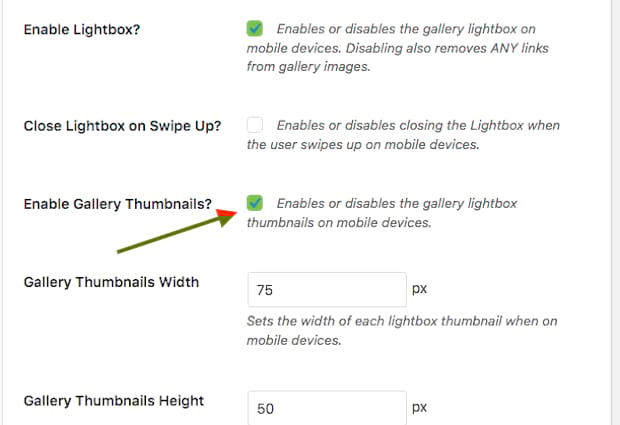This screenshot has width=620, height=425.
Task: Click the gray margin right of the settings panel
Action: pos(612,200)
